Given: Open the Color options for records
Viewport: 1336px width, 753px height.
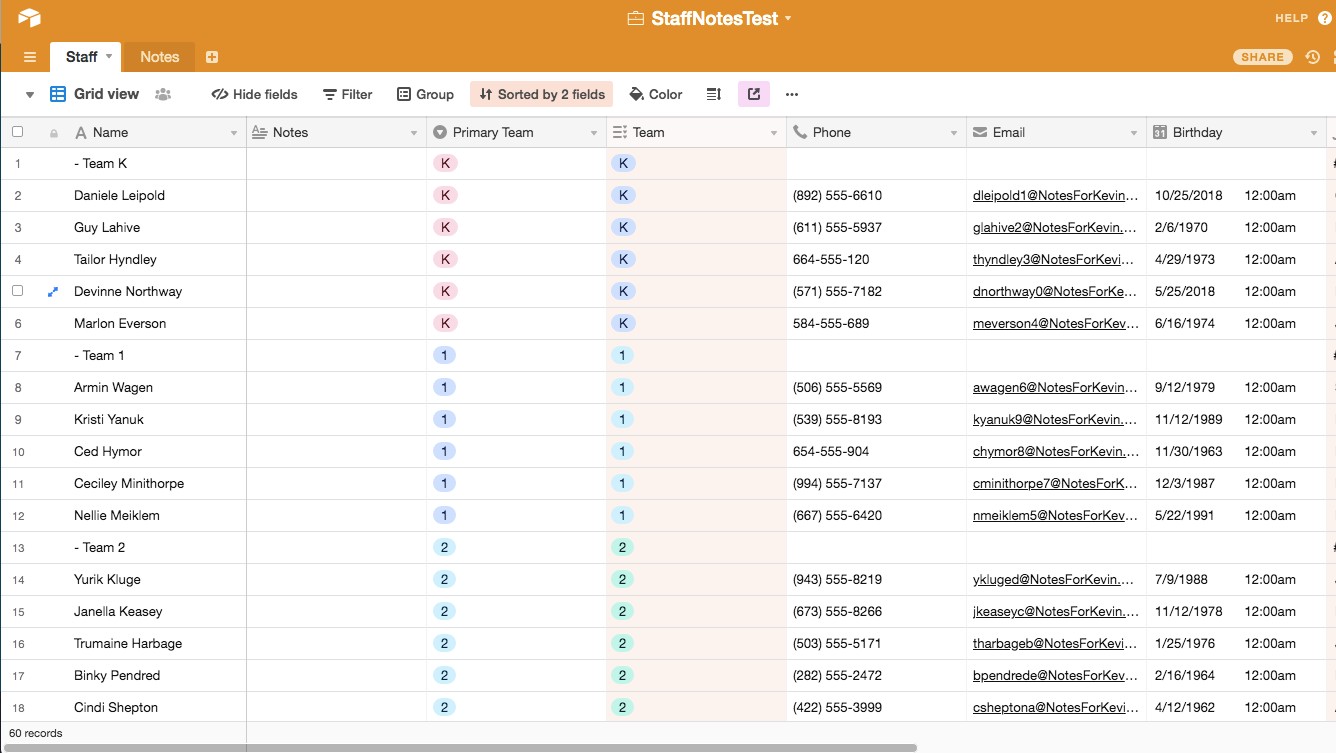Looking at the screenshot, I should pyautogui.click(x=656, y=94).
